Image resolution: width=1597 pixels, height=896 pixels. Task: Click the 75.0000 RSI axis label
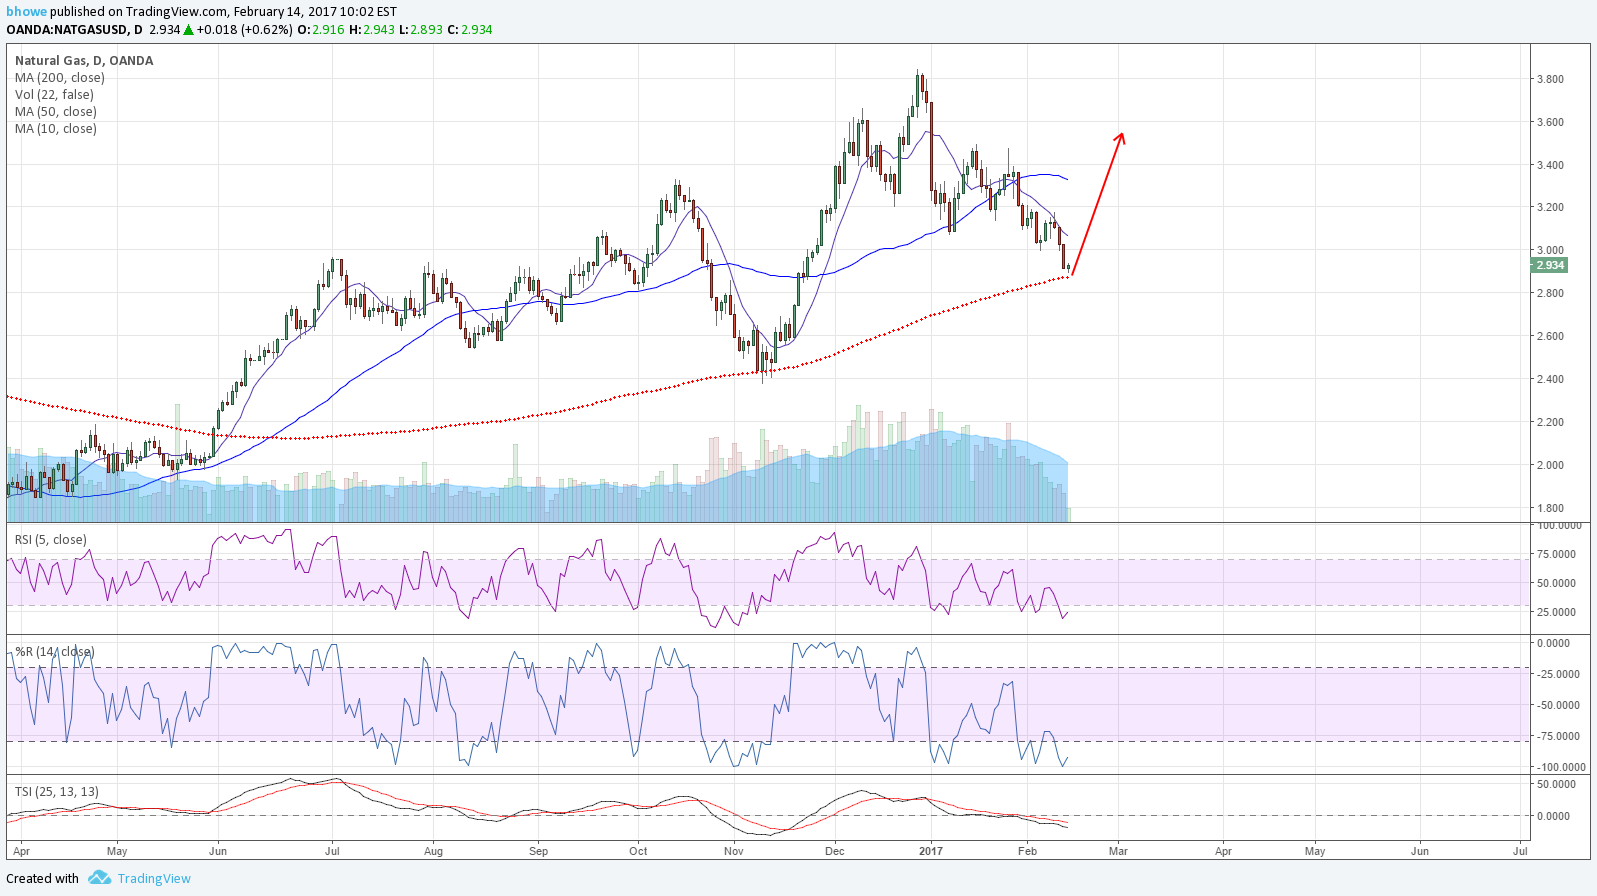point(1556,554)
